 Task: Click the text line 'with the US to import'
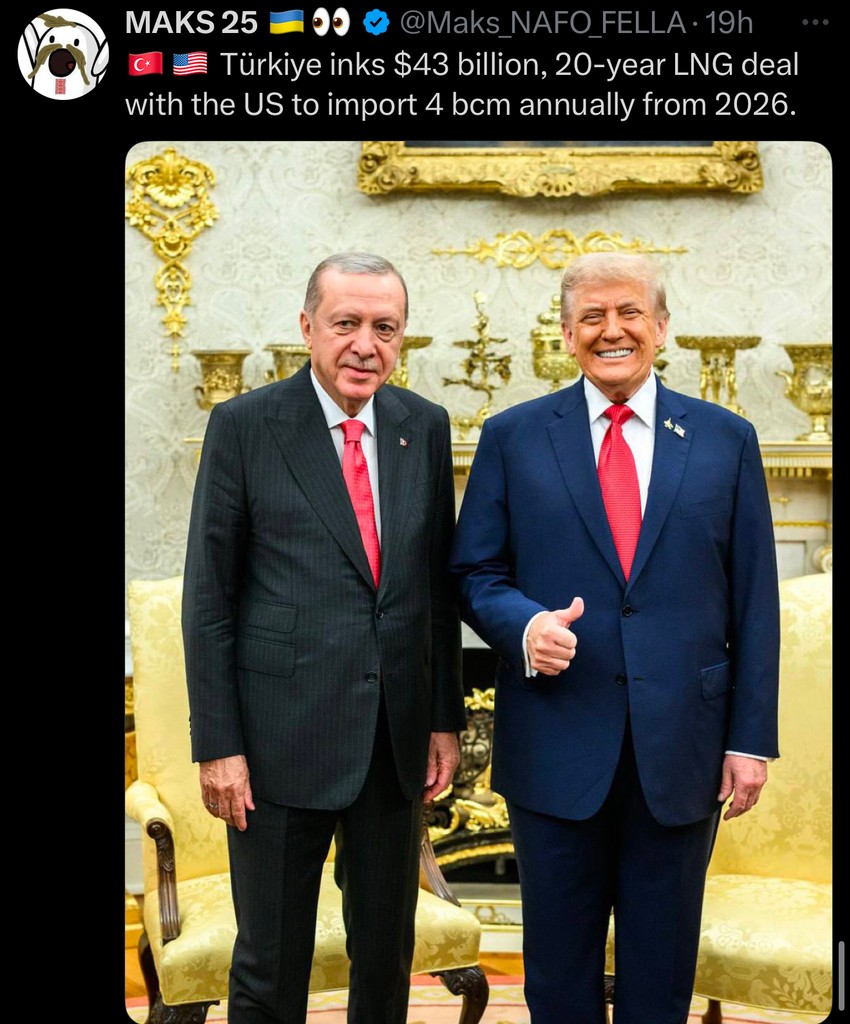[271, 105]
